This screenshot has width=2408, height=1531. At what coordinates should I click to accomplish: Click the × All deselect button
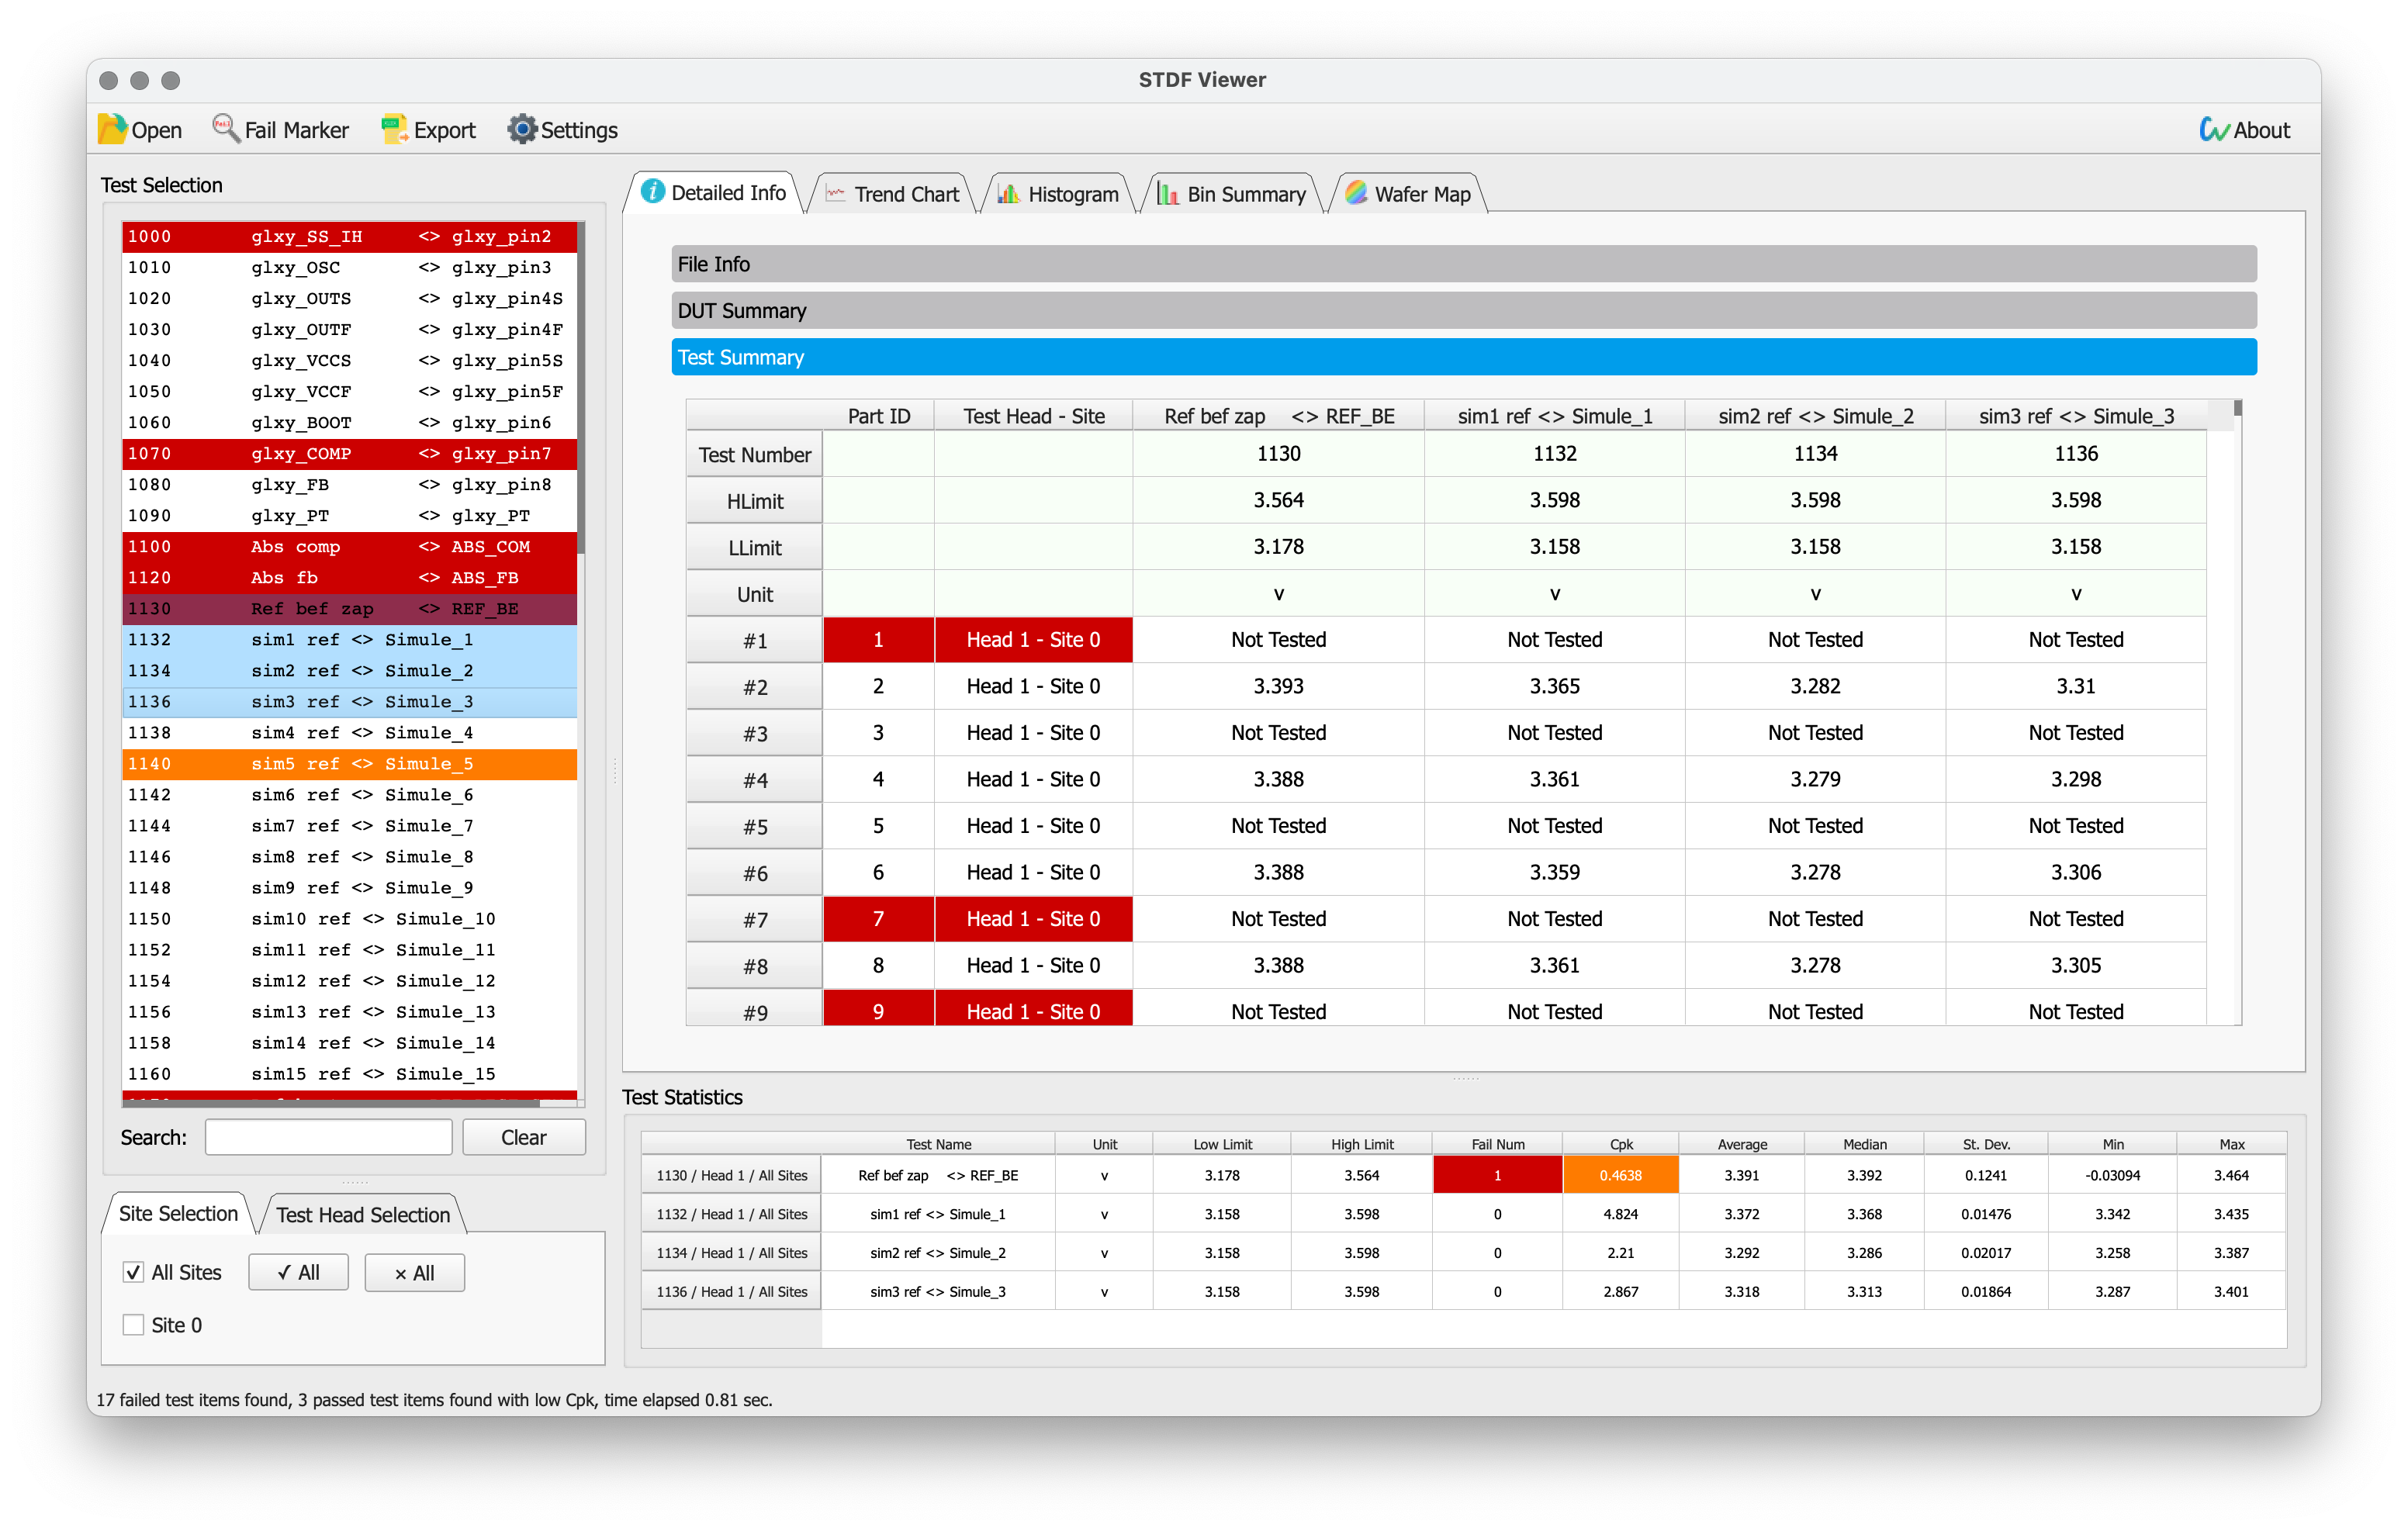(x=414, y=1272)
